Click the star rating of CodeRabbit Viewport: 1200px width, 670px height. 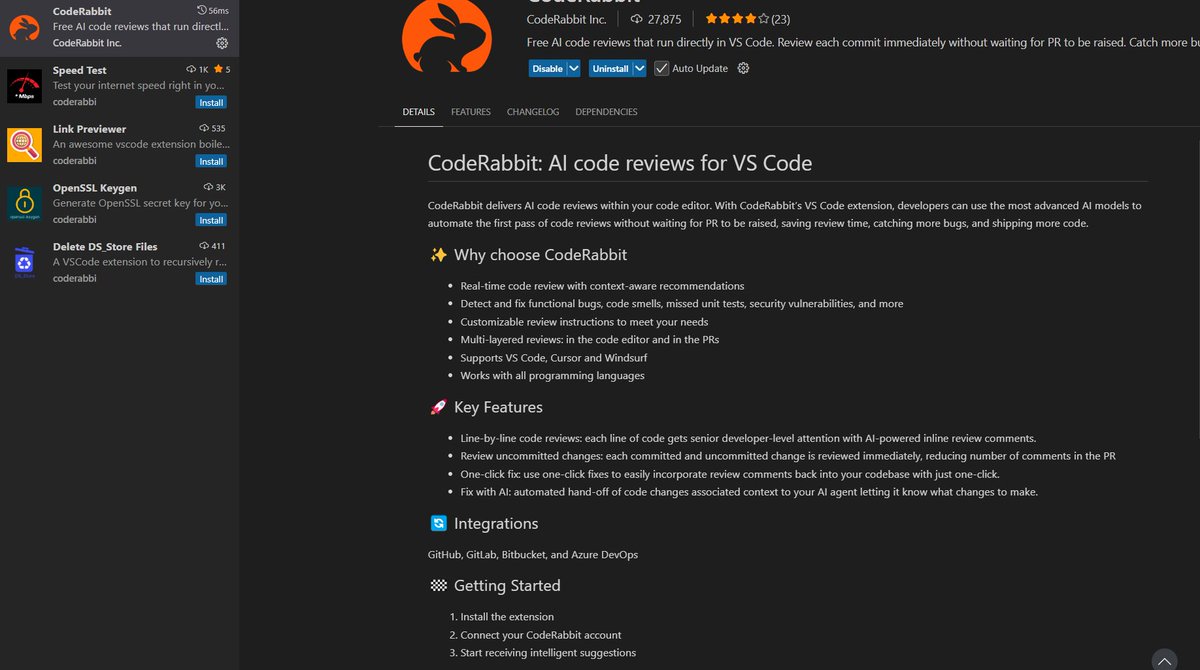748,18
